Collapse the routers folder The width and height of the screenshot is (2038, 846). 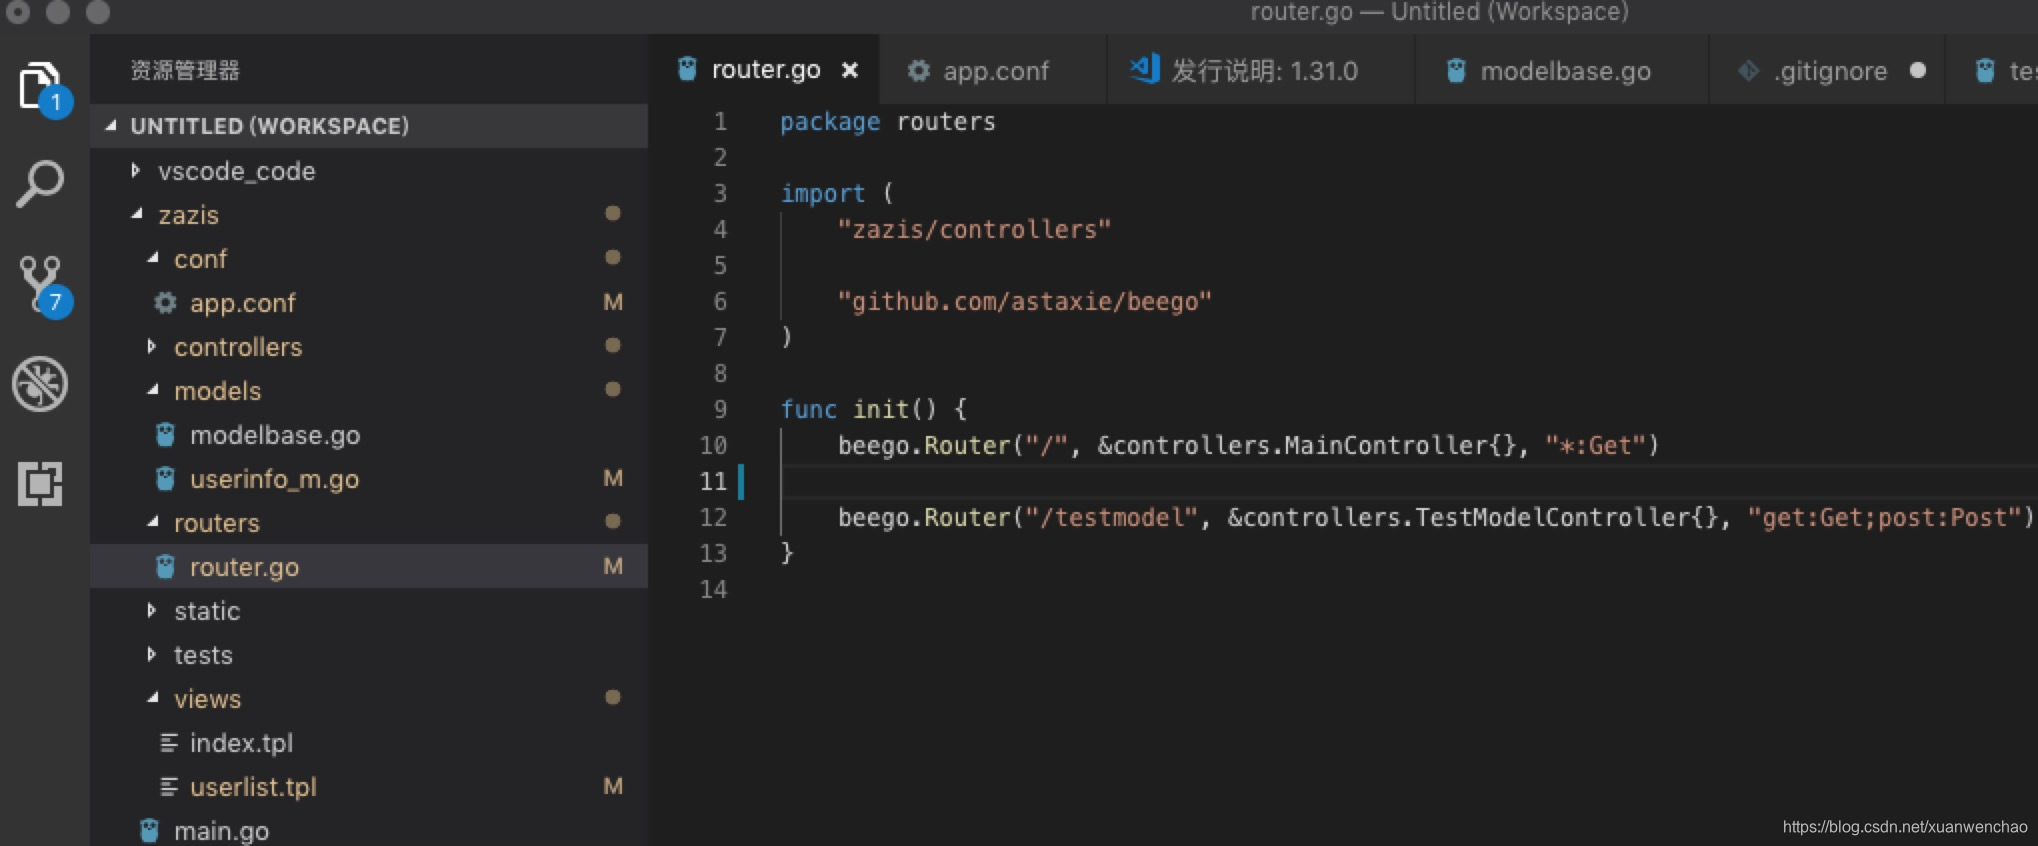(x=152, y=522)
